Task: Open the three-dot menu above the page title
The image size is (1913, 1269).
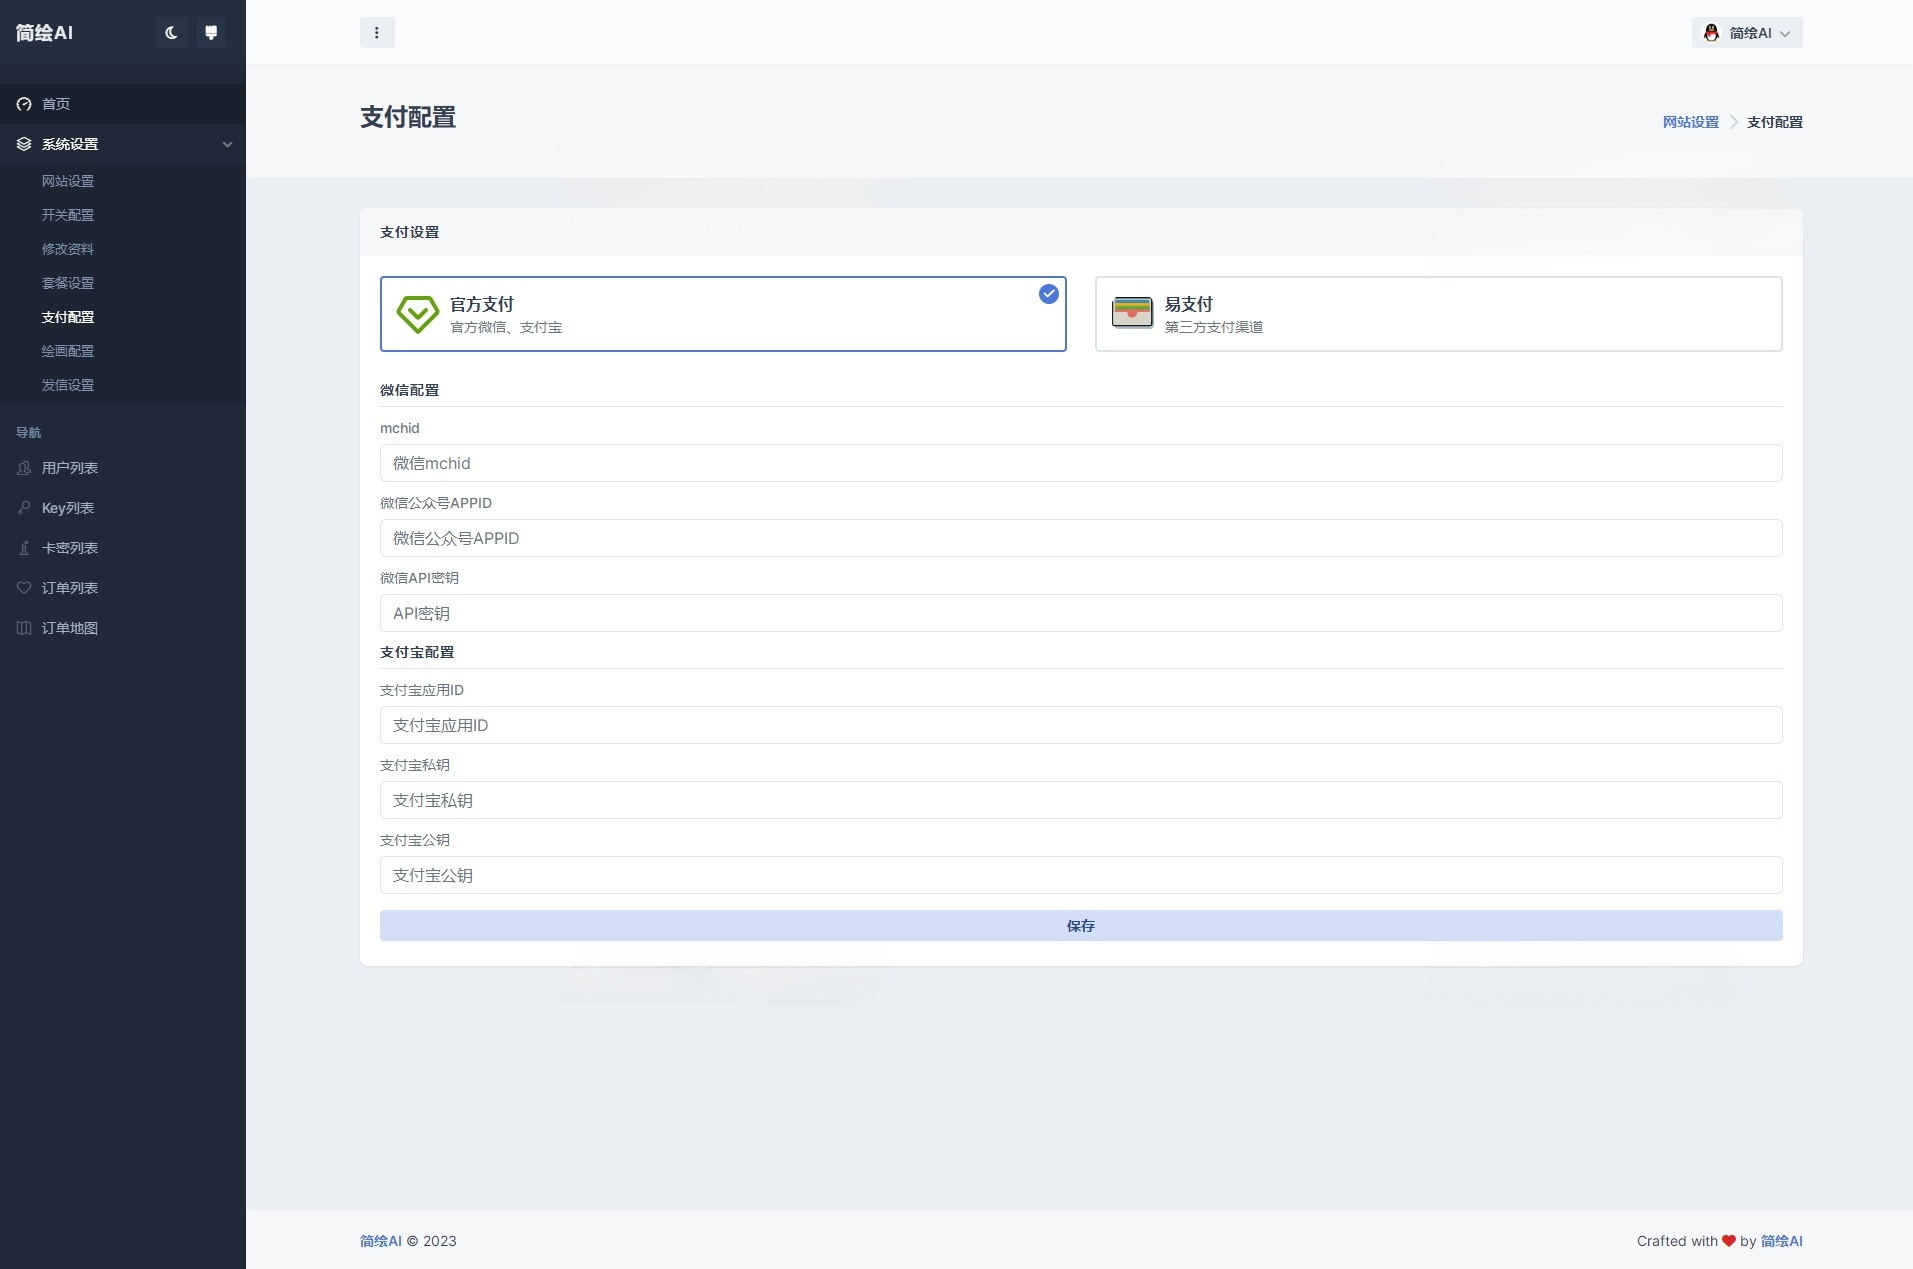Action: pyautogui.click(x=377, y=32)
